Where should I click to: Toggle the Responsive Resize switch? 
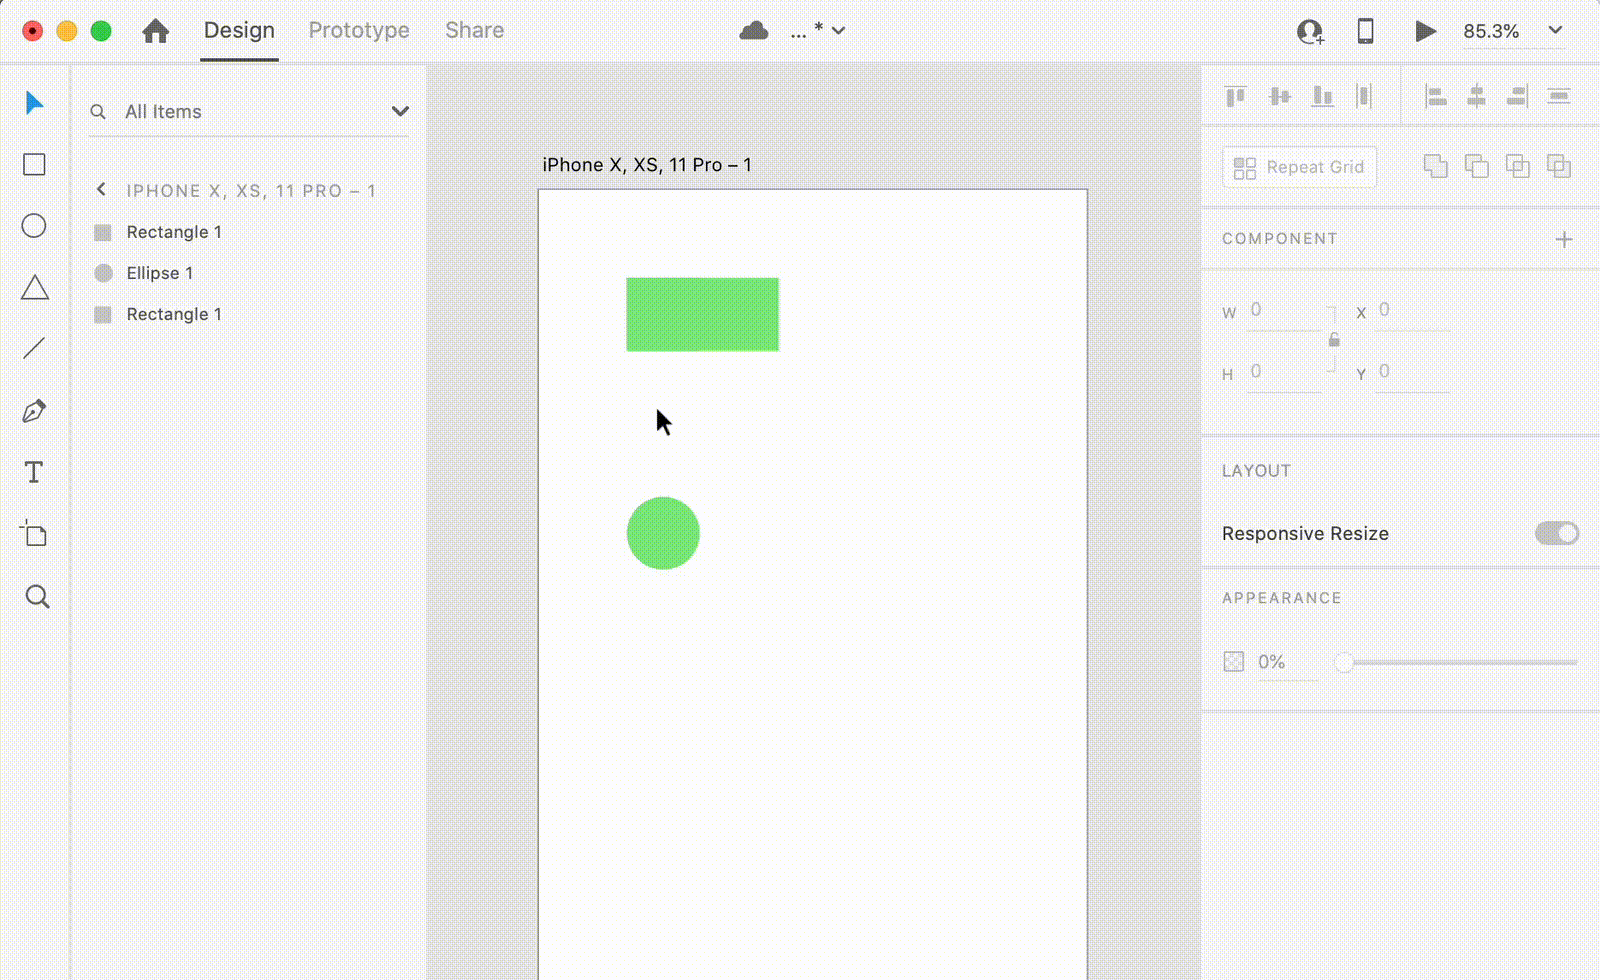pyautogui.click(x=1556, y=534)
